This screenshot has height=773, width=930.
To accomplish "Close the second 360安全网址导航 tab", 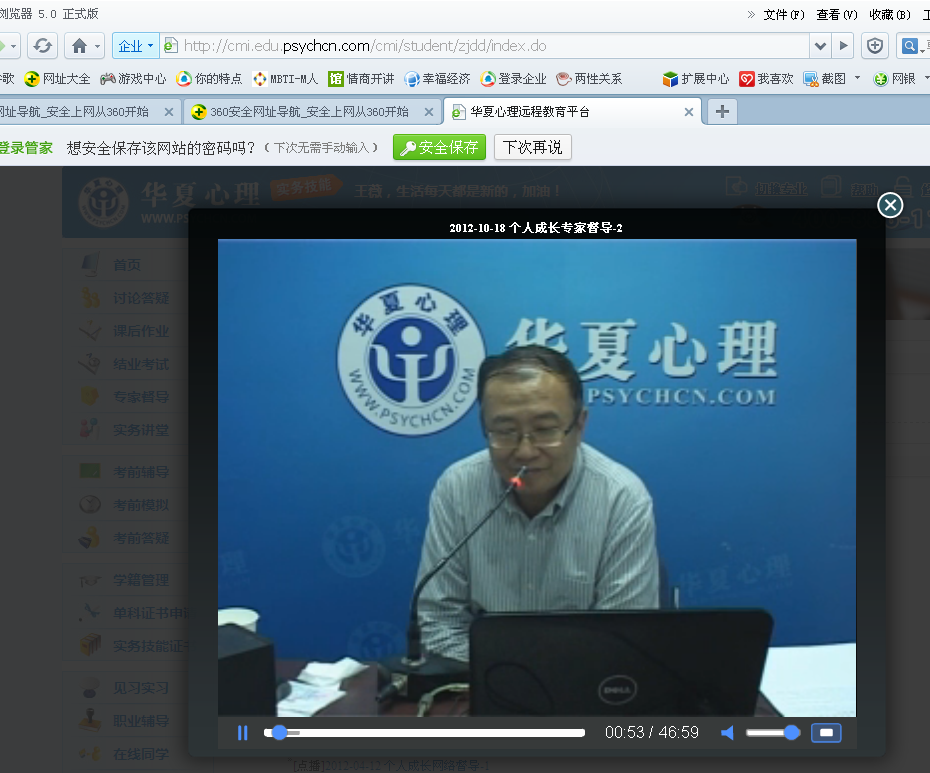I will pyautogui.click(x=428, y=112).
